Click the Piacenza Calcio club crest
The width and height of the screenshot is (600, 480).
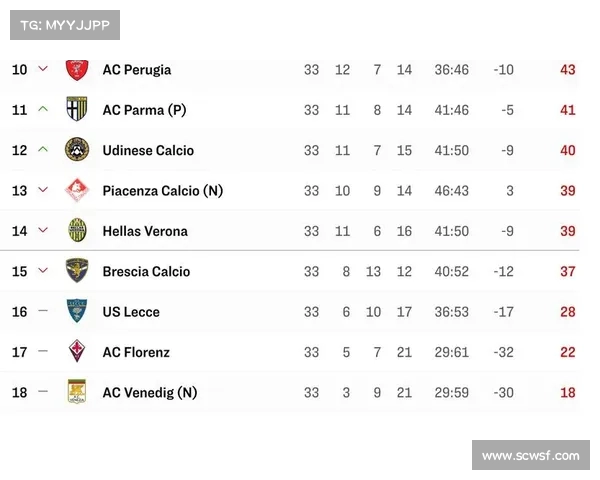coord(77,190)
